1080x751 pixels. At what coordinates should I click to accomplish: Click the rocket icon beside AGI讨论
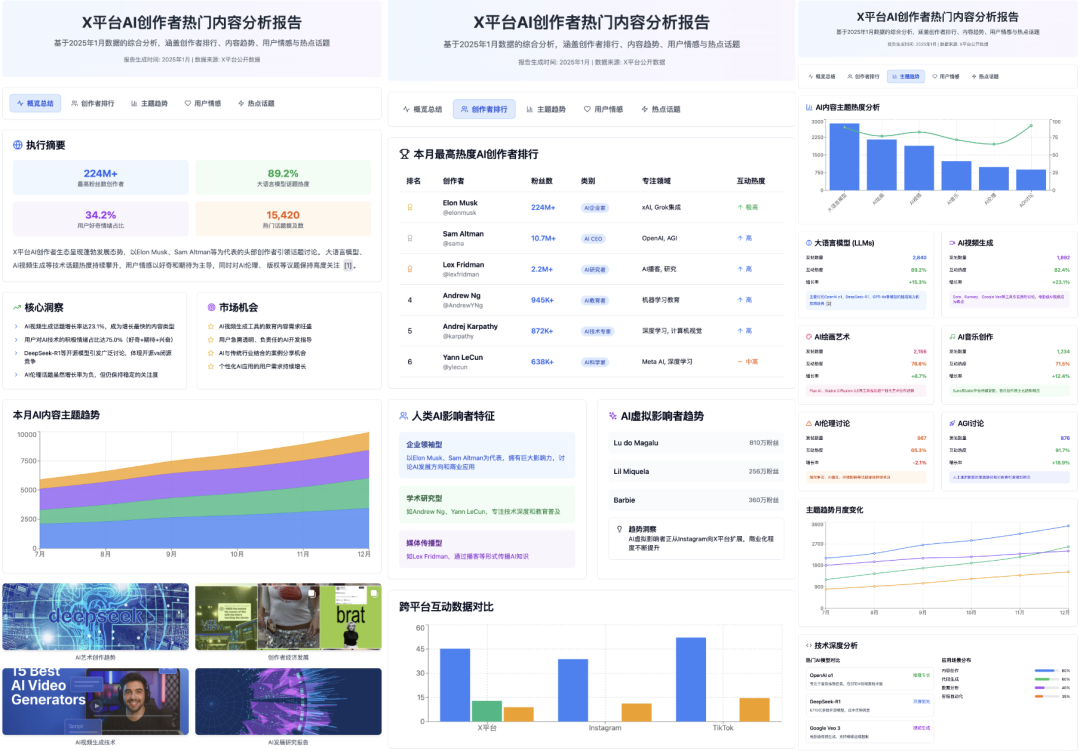pos(952,424)
